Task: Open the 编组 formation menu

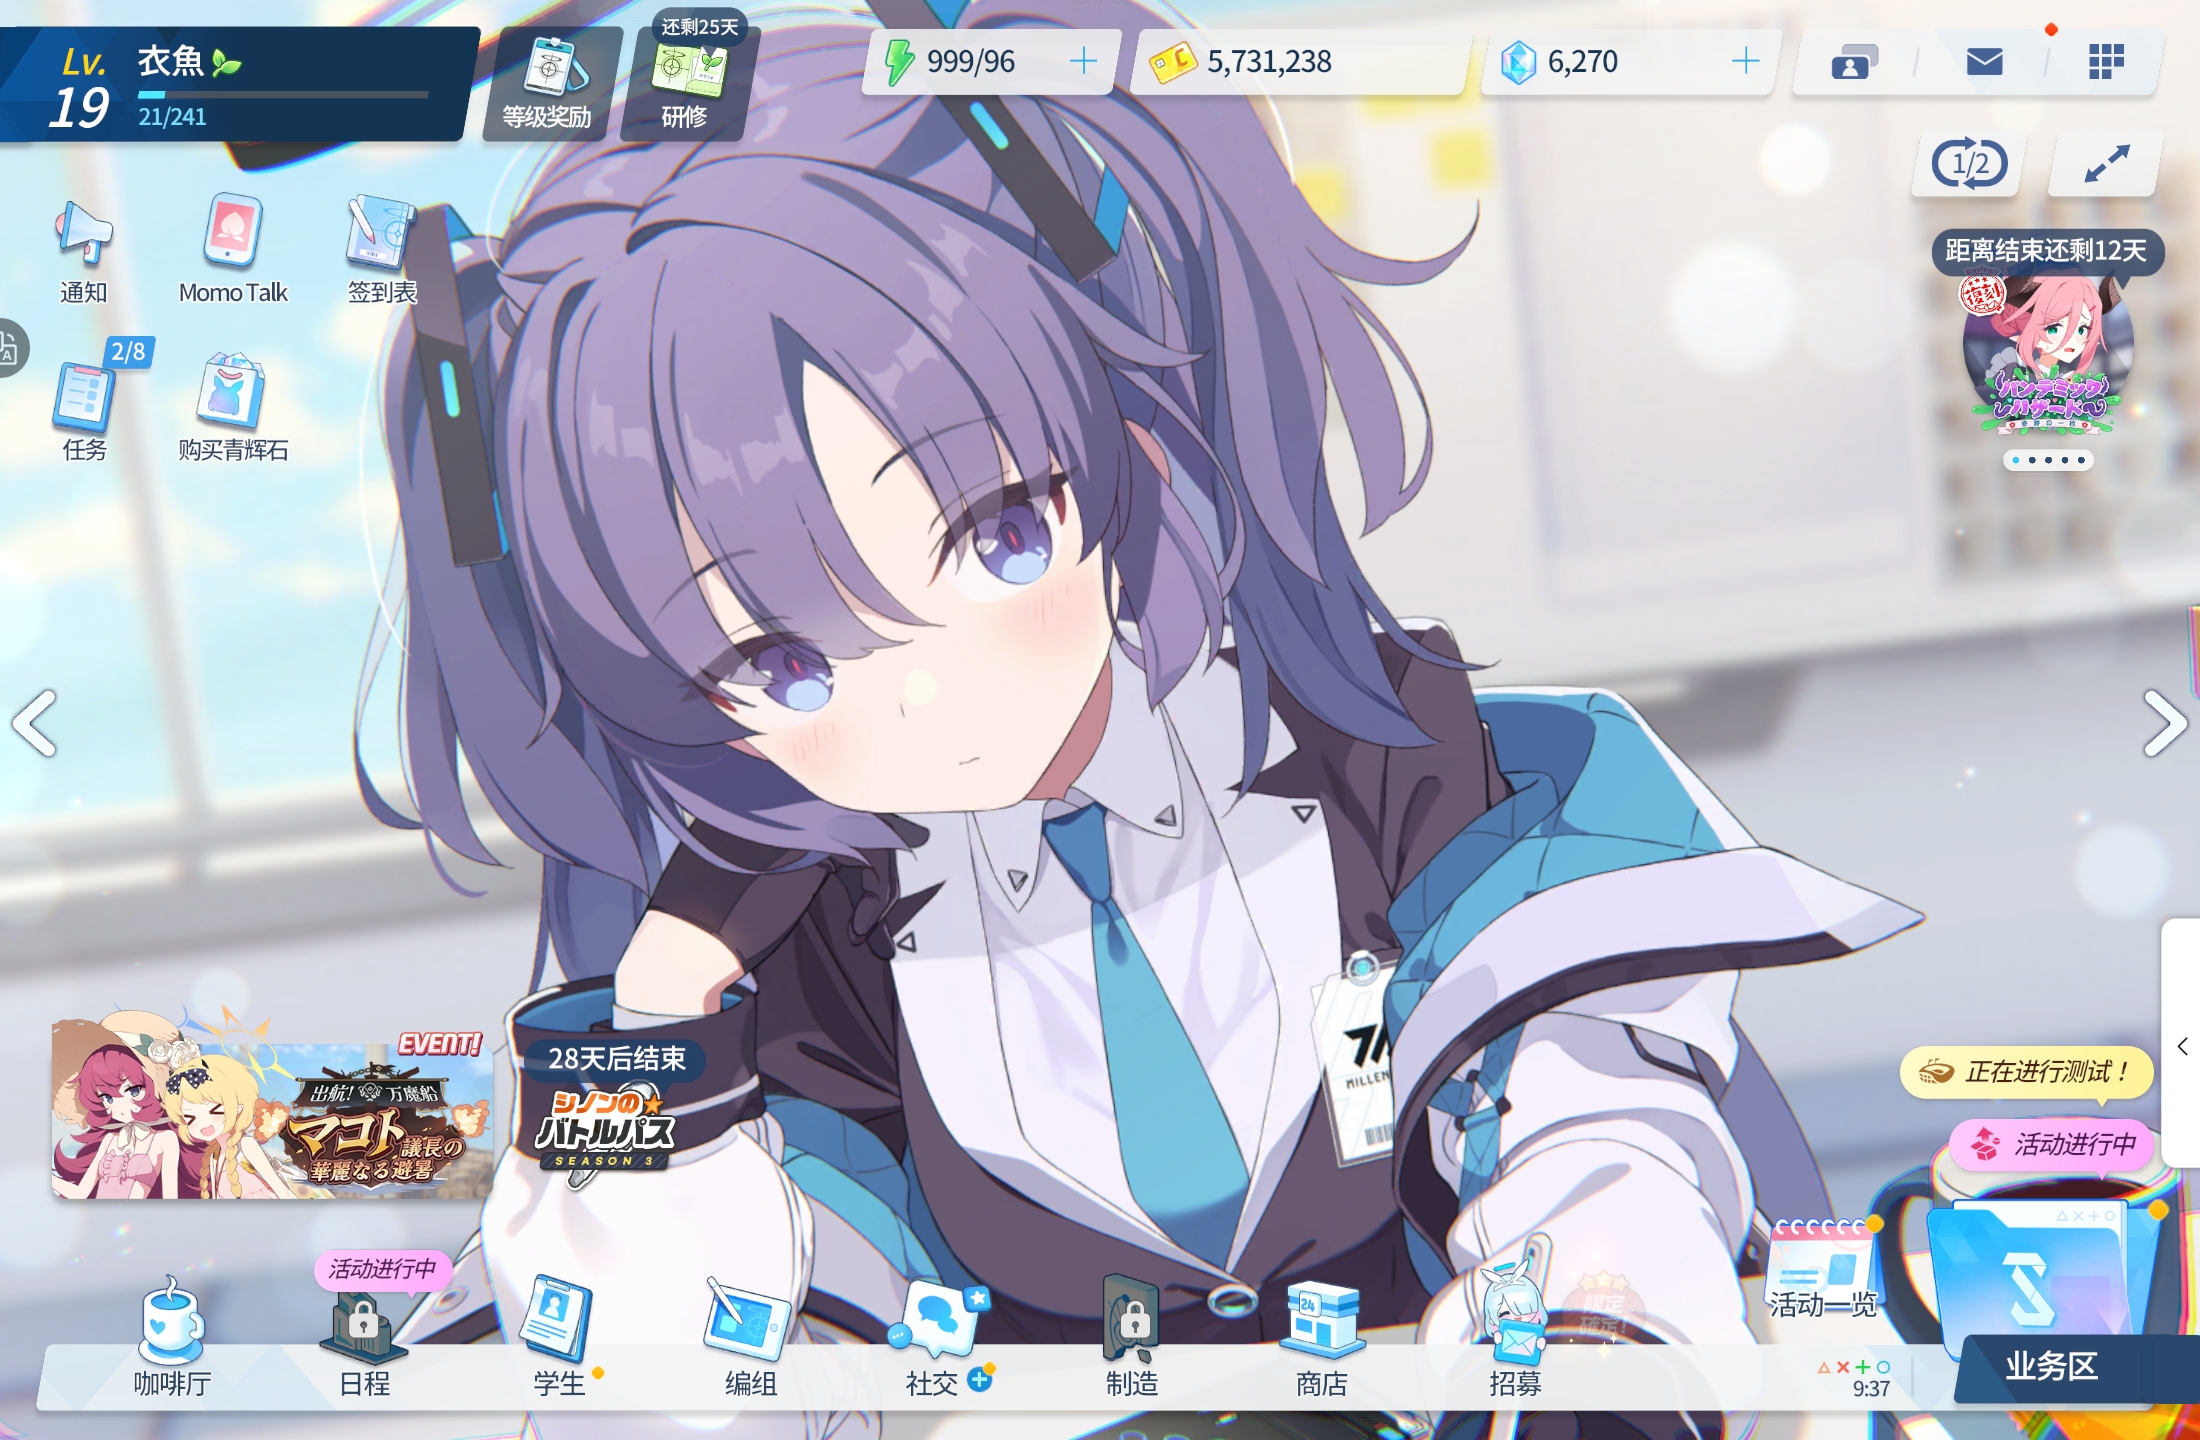Action: click(x=750, y=1340)
